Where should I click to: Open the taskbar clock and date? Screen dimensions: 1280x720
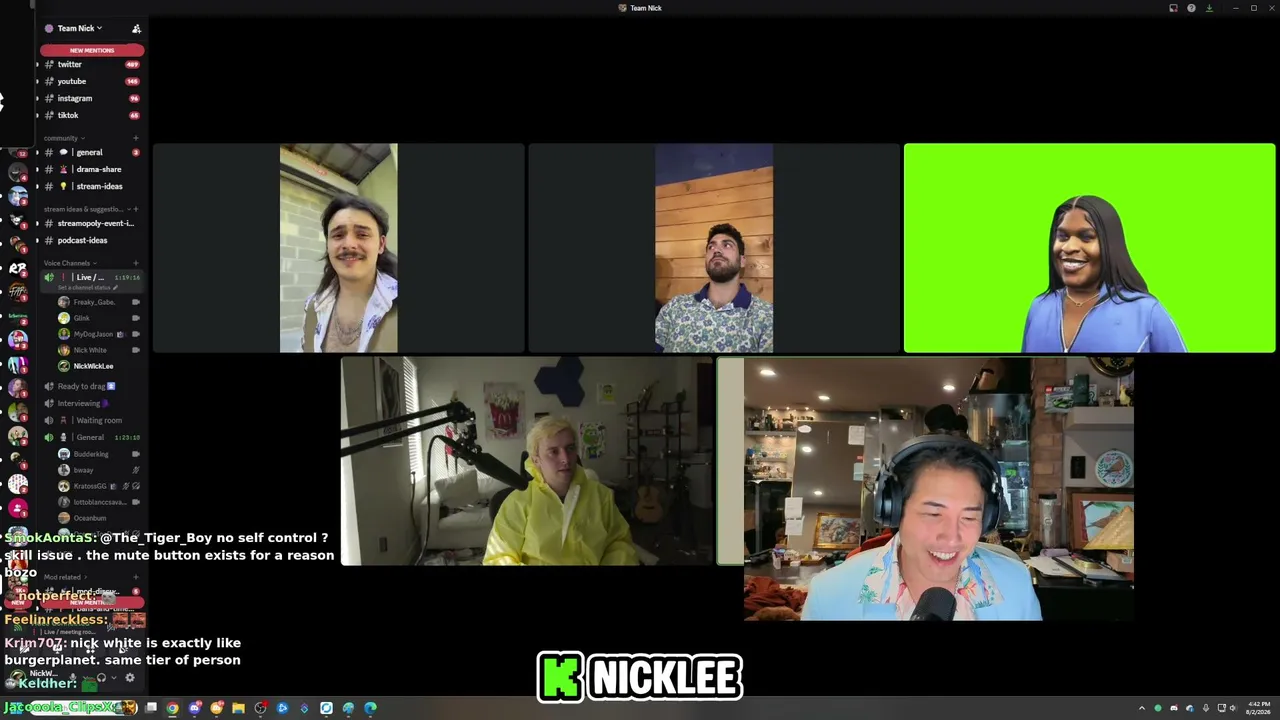1259,707
